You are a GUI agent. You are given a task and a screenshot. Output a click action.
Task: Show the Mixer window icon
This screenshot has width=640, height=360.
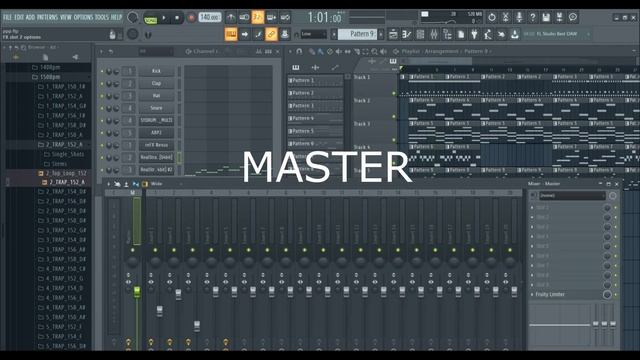(x=433, y=35)
